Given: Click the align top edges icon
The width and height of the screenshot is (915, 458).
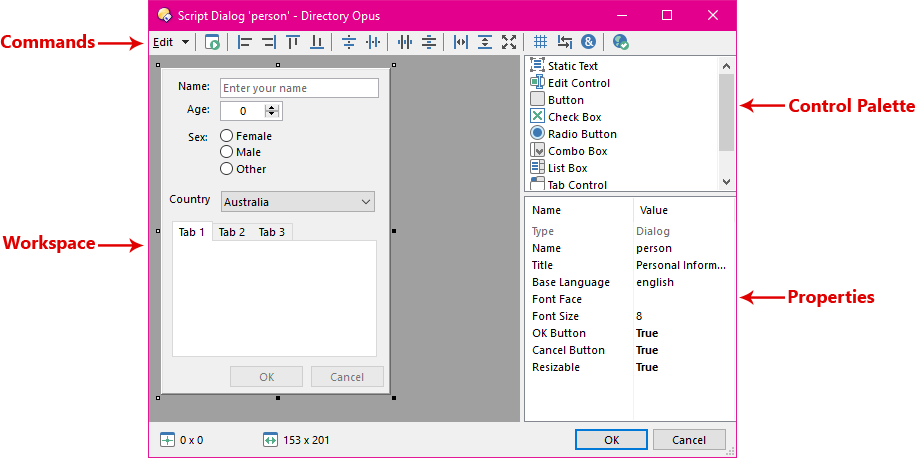Looking at the screenshot, I should (x=293, y=42).
